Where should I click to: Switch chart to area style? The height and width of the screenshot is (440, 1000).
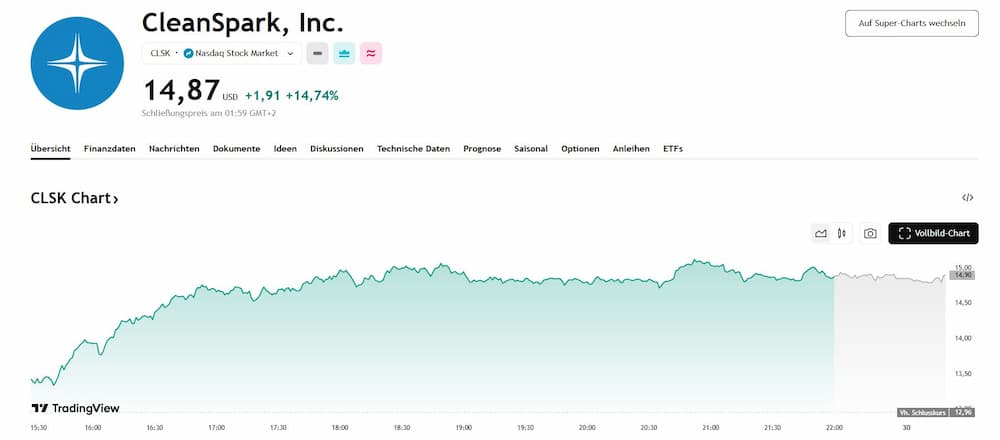tap(821, 233)
